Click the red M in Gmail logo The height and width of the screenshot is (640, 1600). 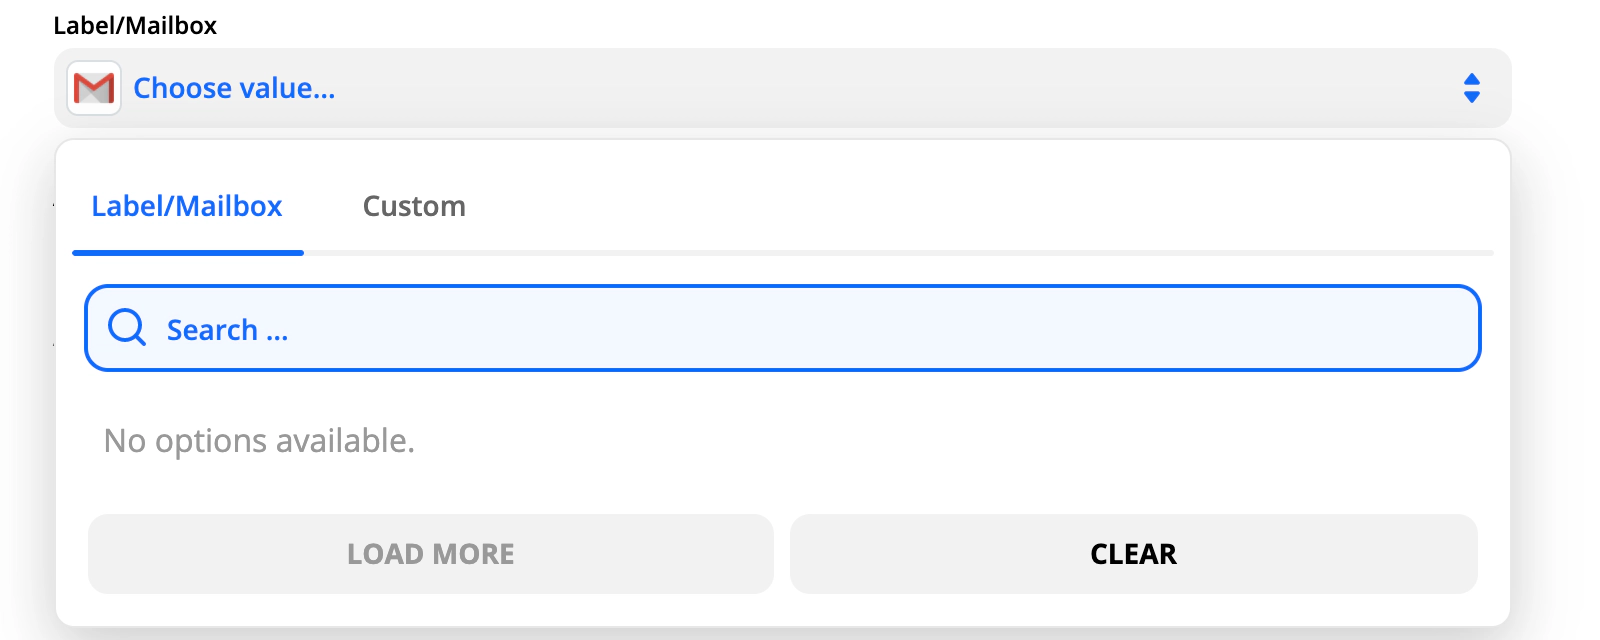94,89
